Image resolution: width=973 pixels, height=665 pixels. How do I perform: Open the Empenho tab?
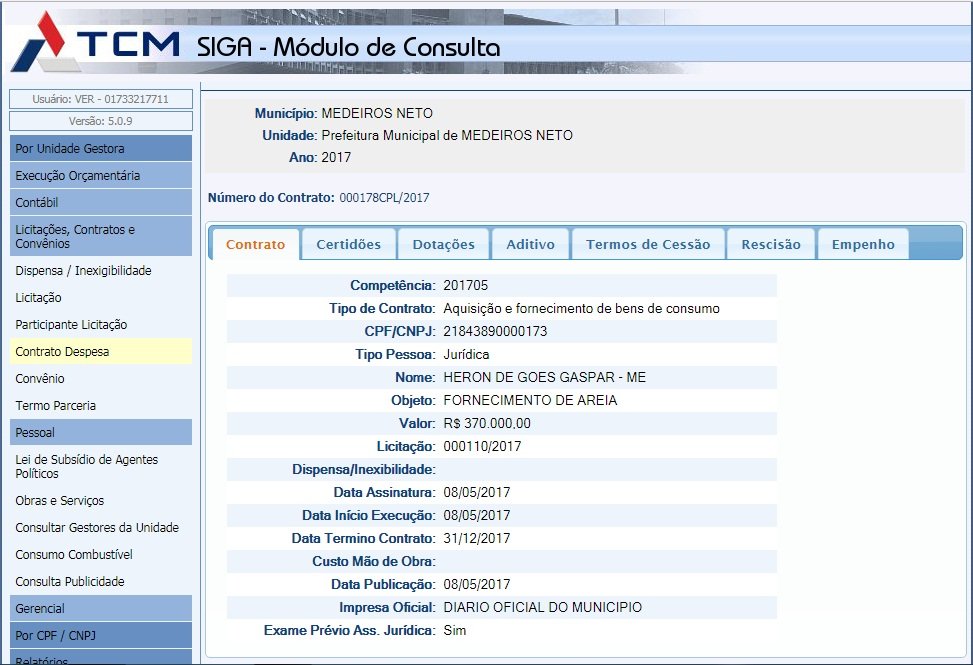(862, 244)
